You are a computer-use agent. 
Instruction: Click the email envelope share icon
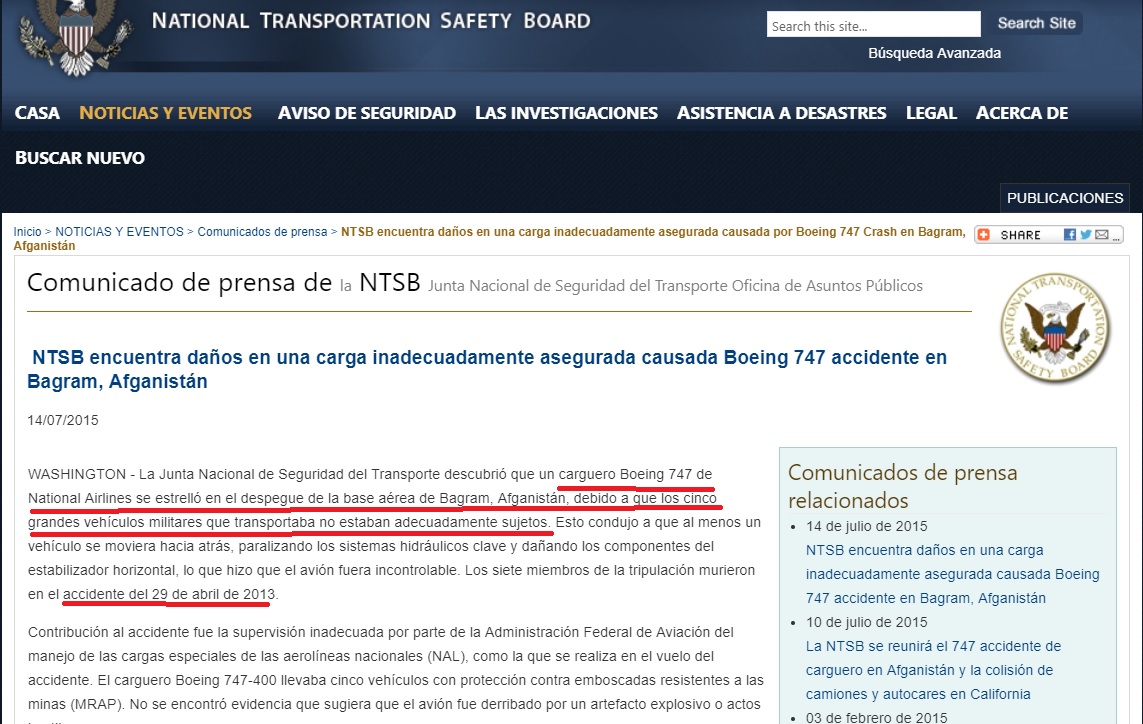(1101, 235)
